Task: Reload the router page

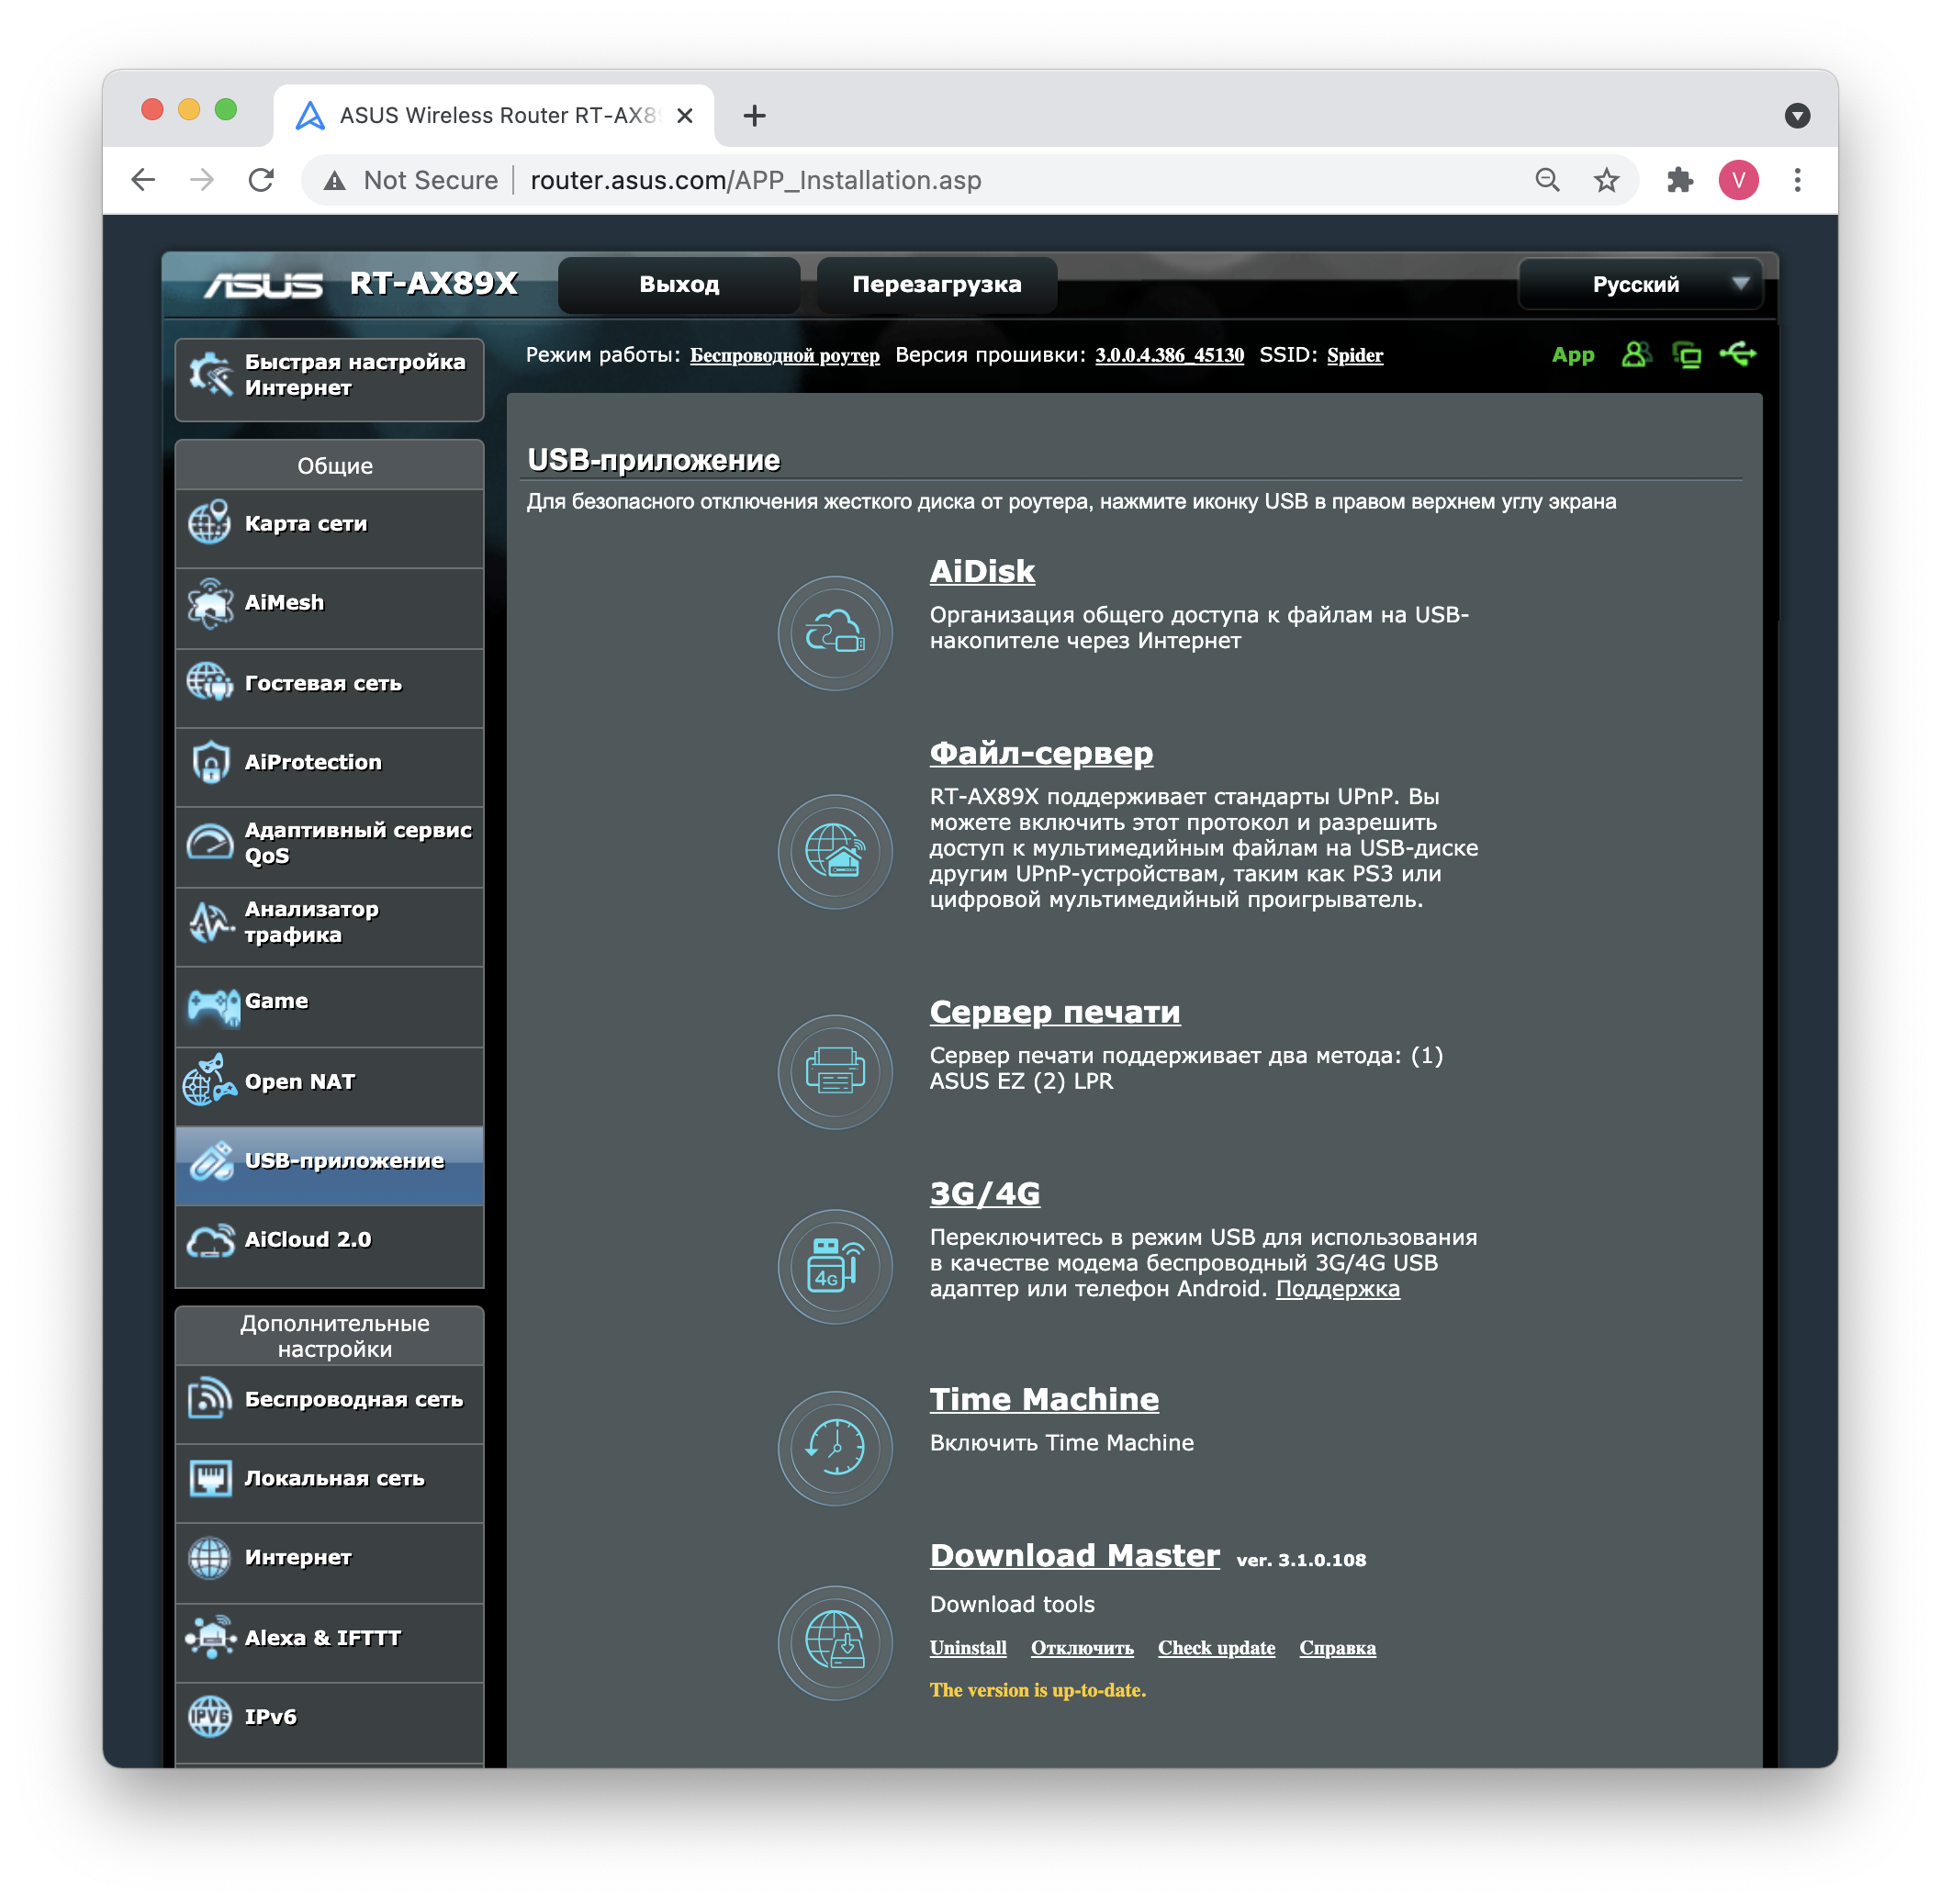Action: click(x=261, y=180)
